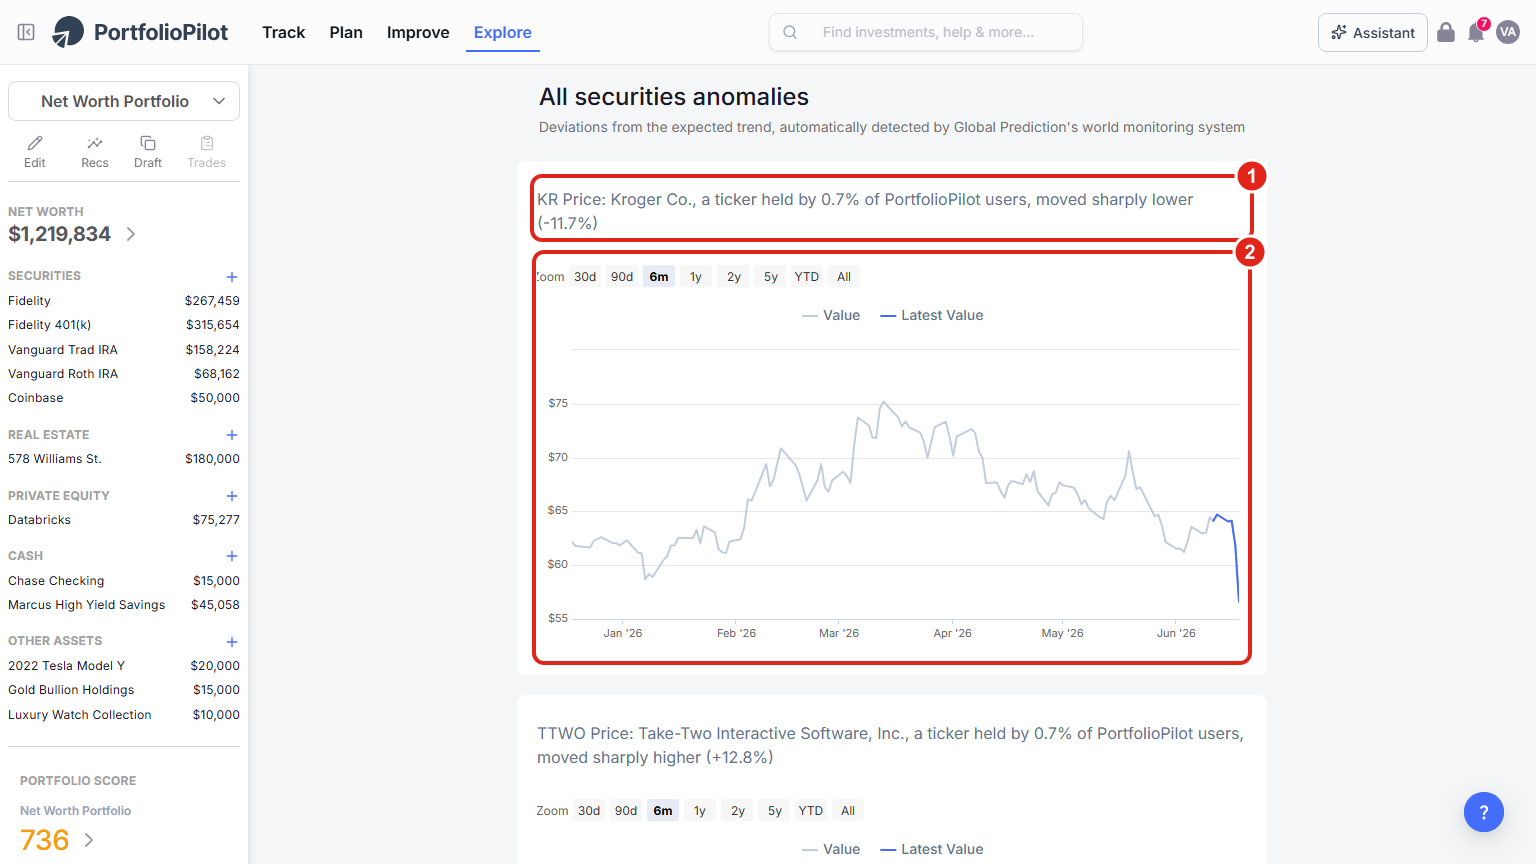Open the Track menu
Viewport: 1536px width, 864px height.
click(283, 32)
